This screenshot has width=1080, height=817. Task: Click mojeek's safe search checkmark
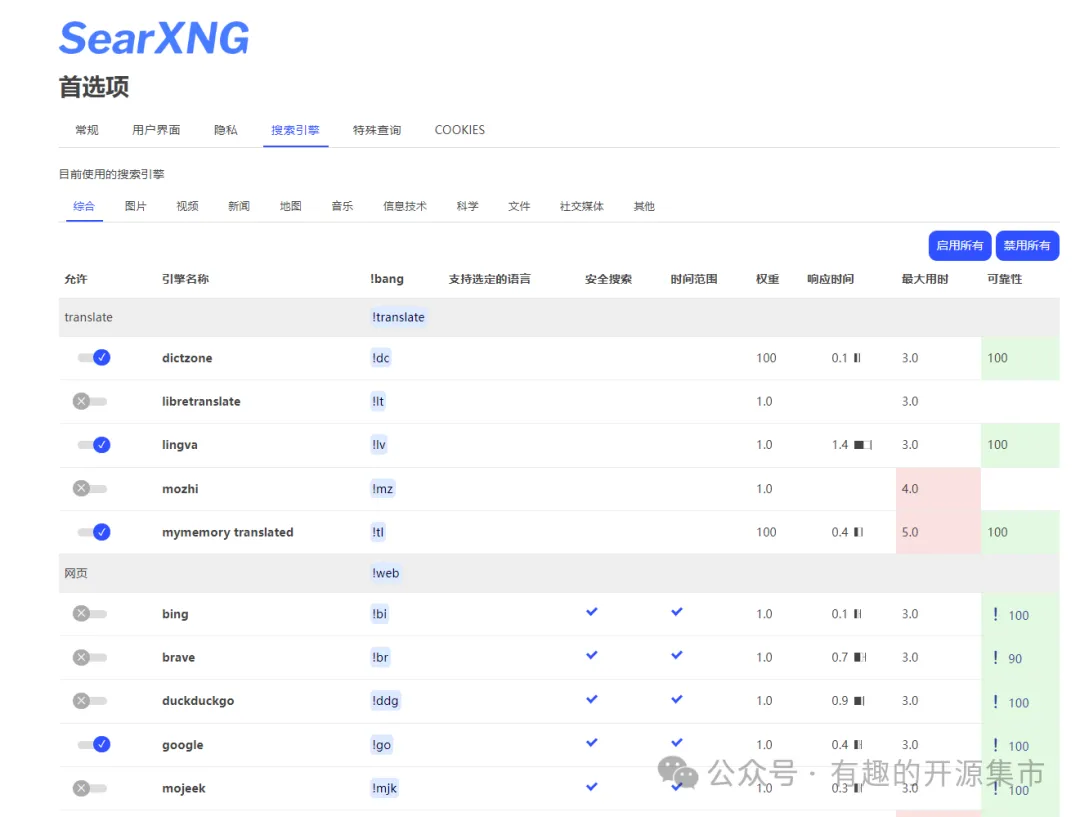592,787
